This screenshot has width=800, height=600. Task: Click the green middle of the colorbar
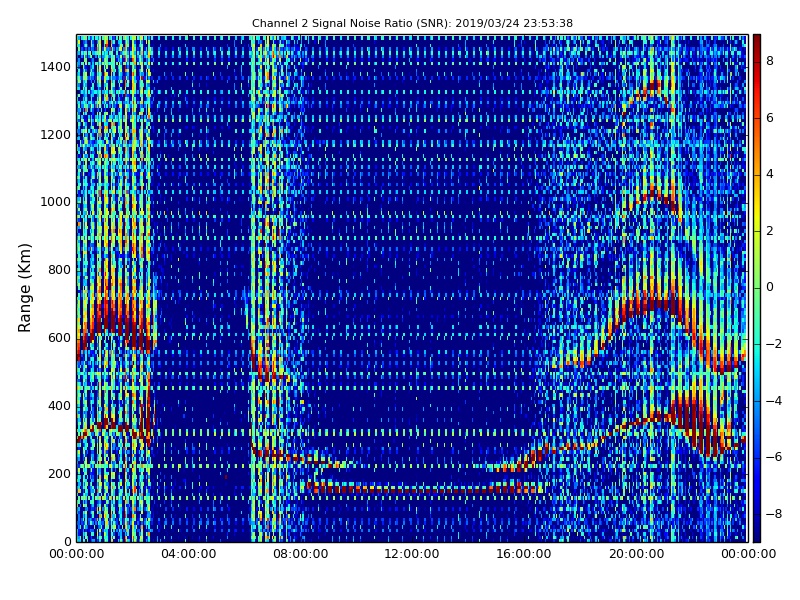click(x=757, y=288)
